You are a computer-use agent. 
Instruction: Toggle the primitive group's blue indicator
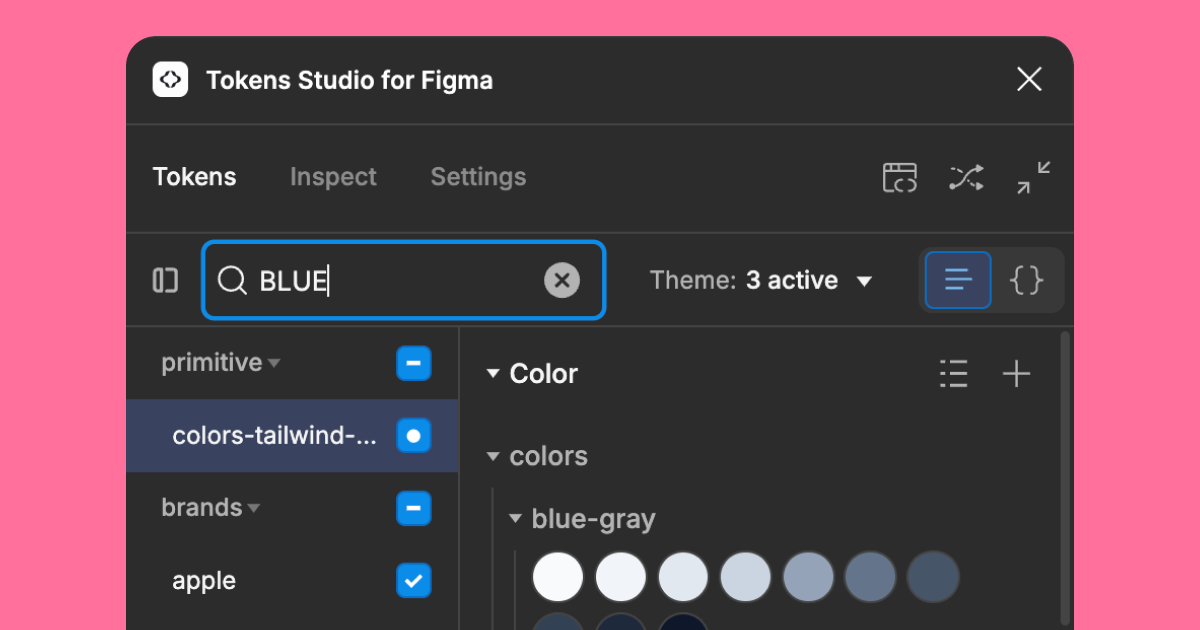pos(413,363)
